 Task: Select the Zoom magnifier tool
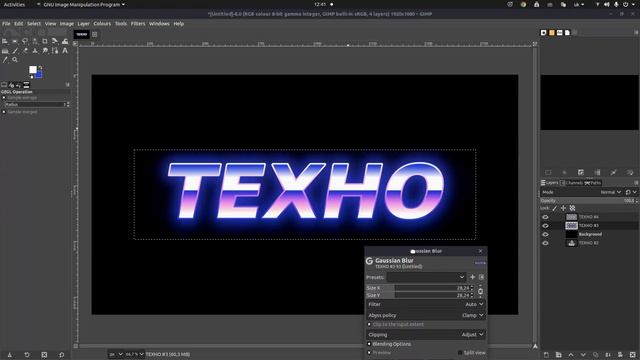point(15,60)
